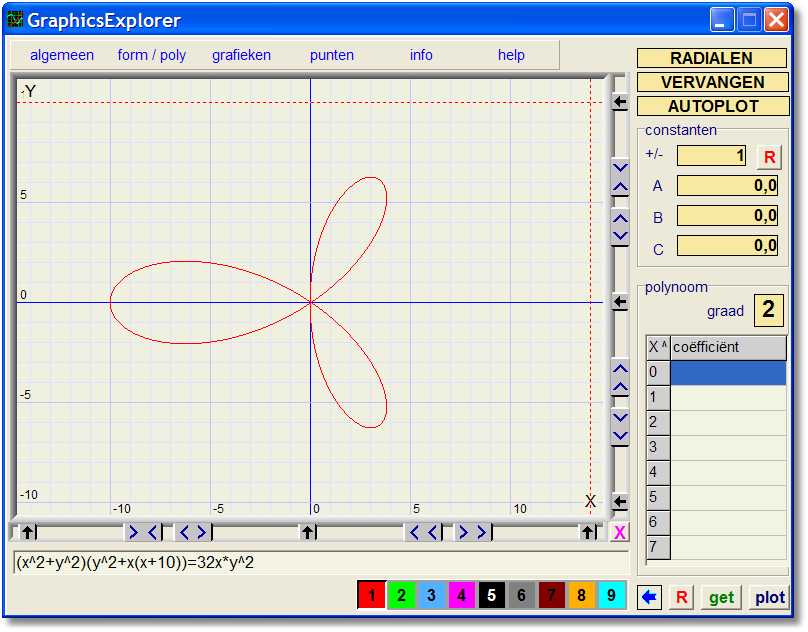This screenshot has height=632, width=808.
Task: Select red color swatch 1
Action: (372, 595)
